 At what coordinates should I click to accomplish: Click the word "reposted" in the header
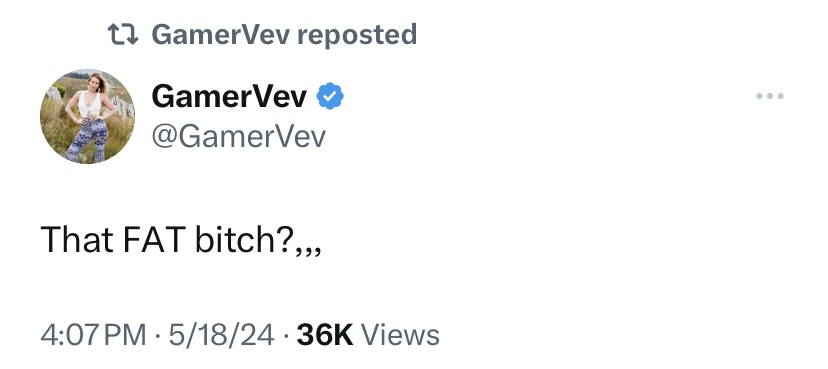pyautogui.click(x=357, y=35)
